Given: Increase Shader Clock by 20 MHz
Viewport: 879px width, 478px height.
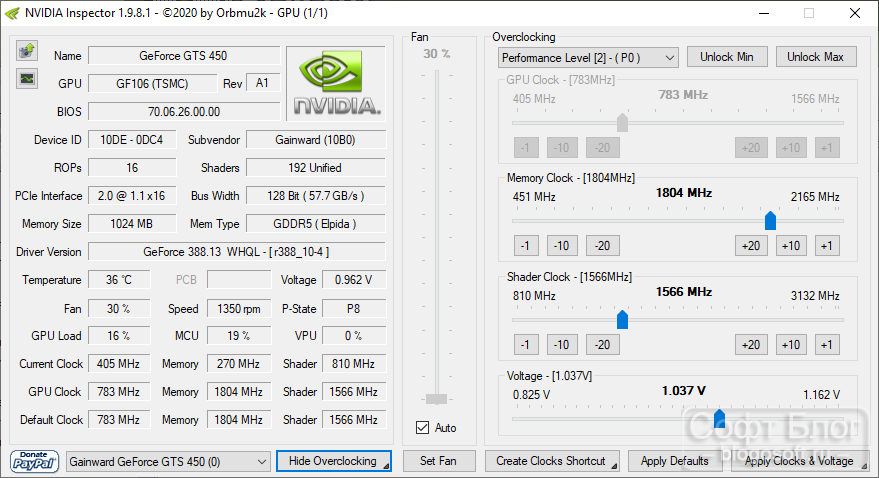Looking at the screenshot, I should [x=751, y=345].
